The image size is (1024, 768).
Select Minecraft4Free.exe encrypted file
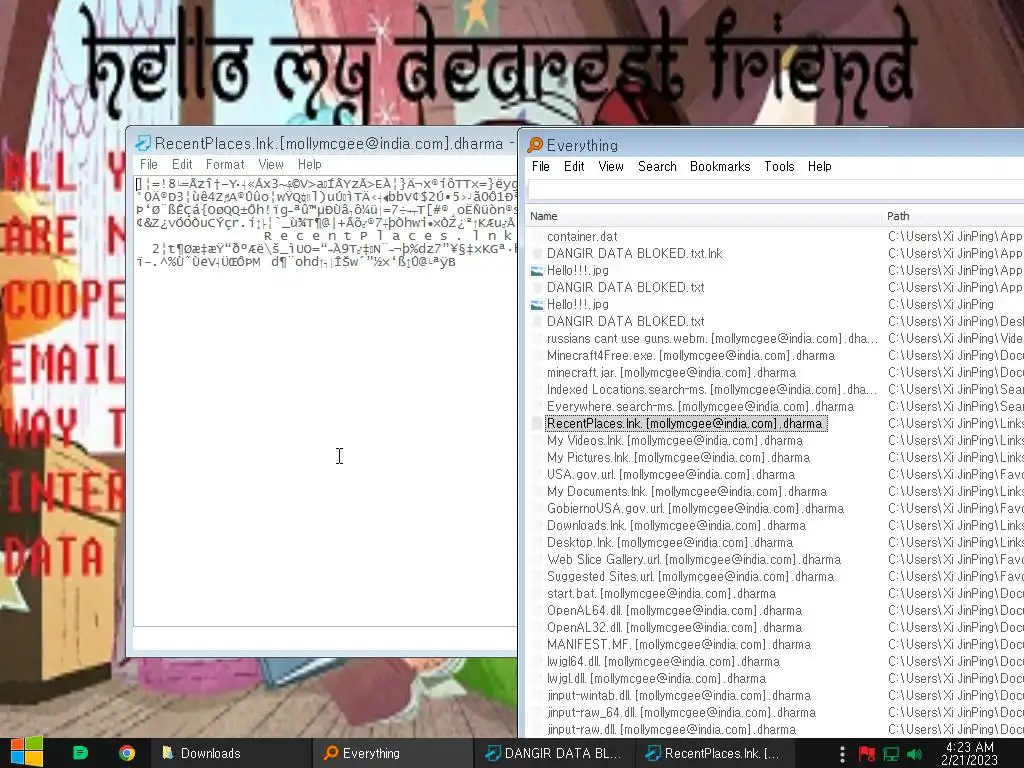691,355
